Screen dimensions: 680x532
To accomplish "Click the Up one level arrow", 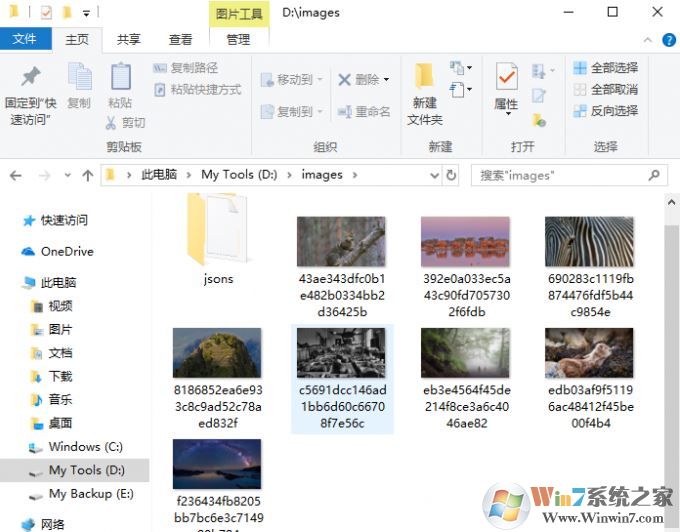I will pyautogui.click(x=88, y=176).
